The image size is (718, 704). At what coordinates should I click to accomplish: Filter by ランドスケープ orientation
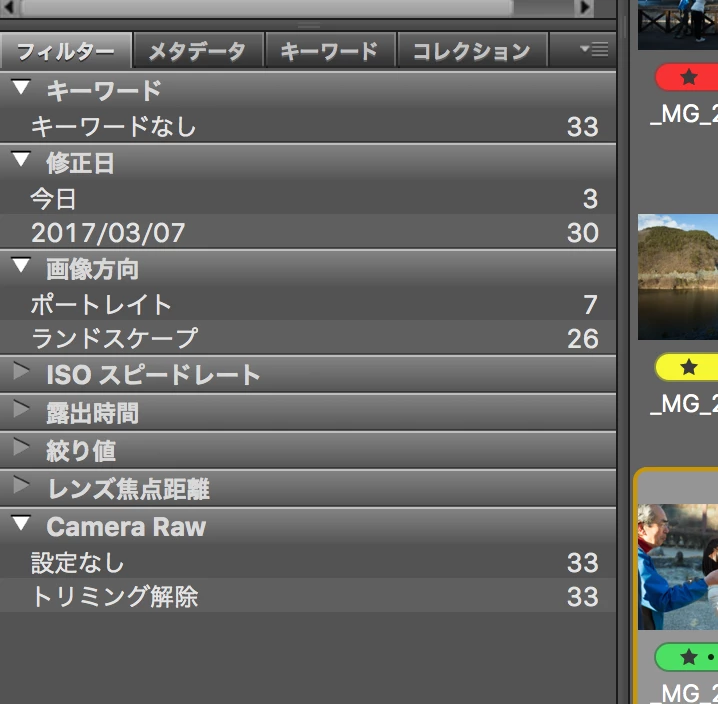click(308, 338)
